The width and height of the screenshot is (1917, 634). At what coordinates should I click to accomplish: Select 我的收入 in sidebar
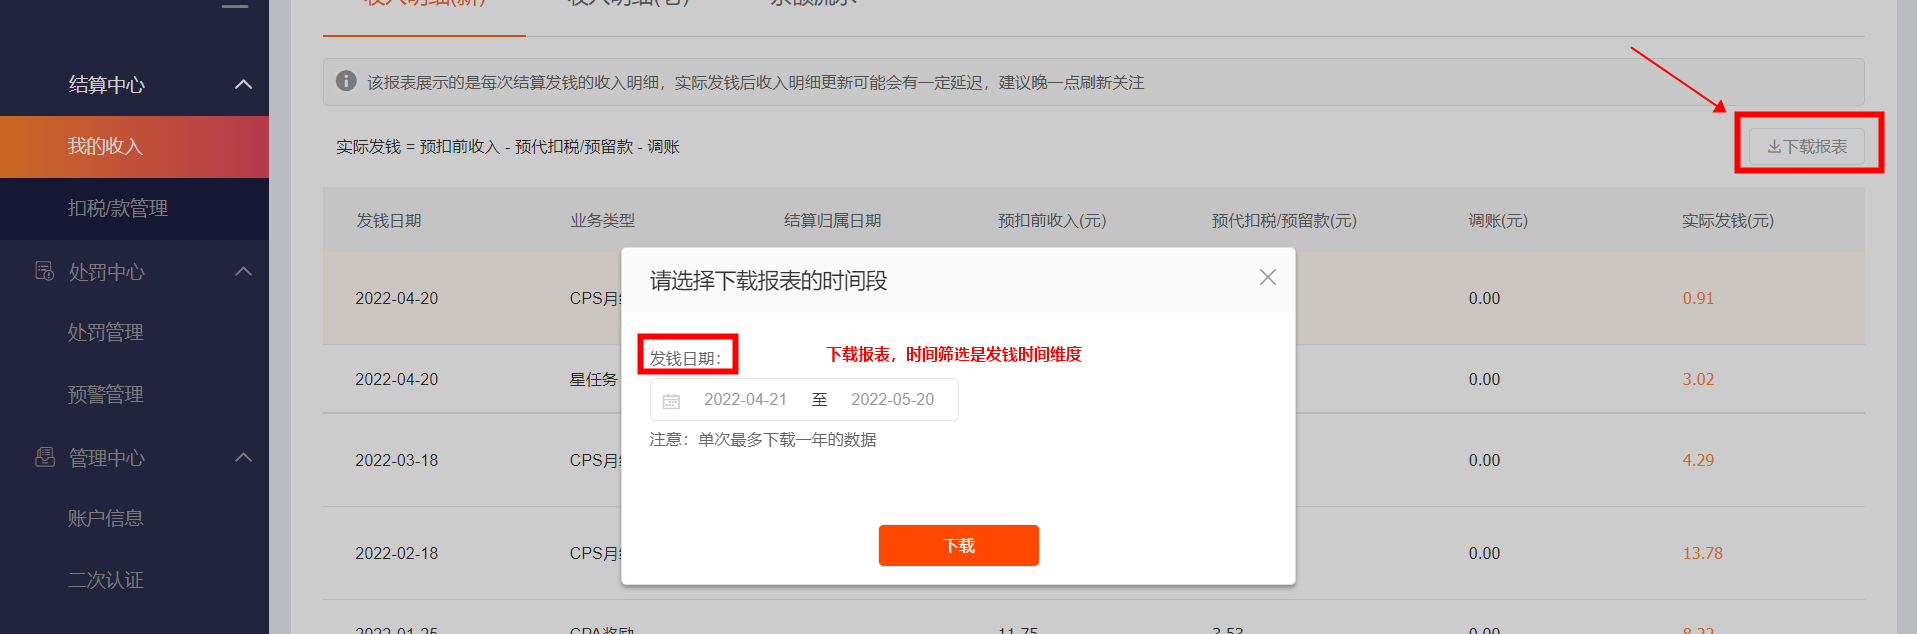pos(134,147)
